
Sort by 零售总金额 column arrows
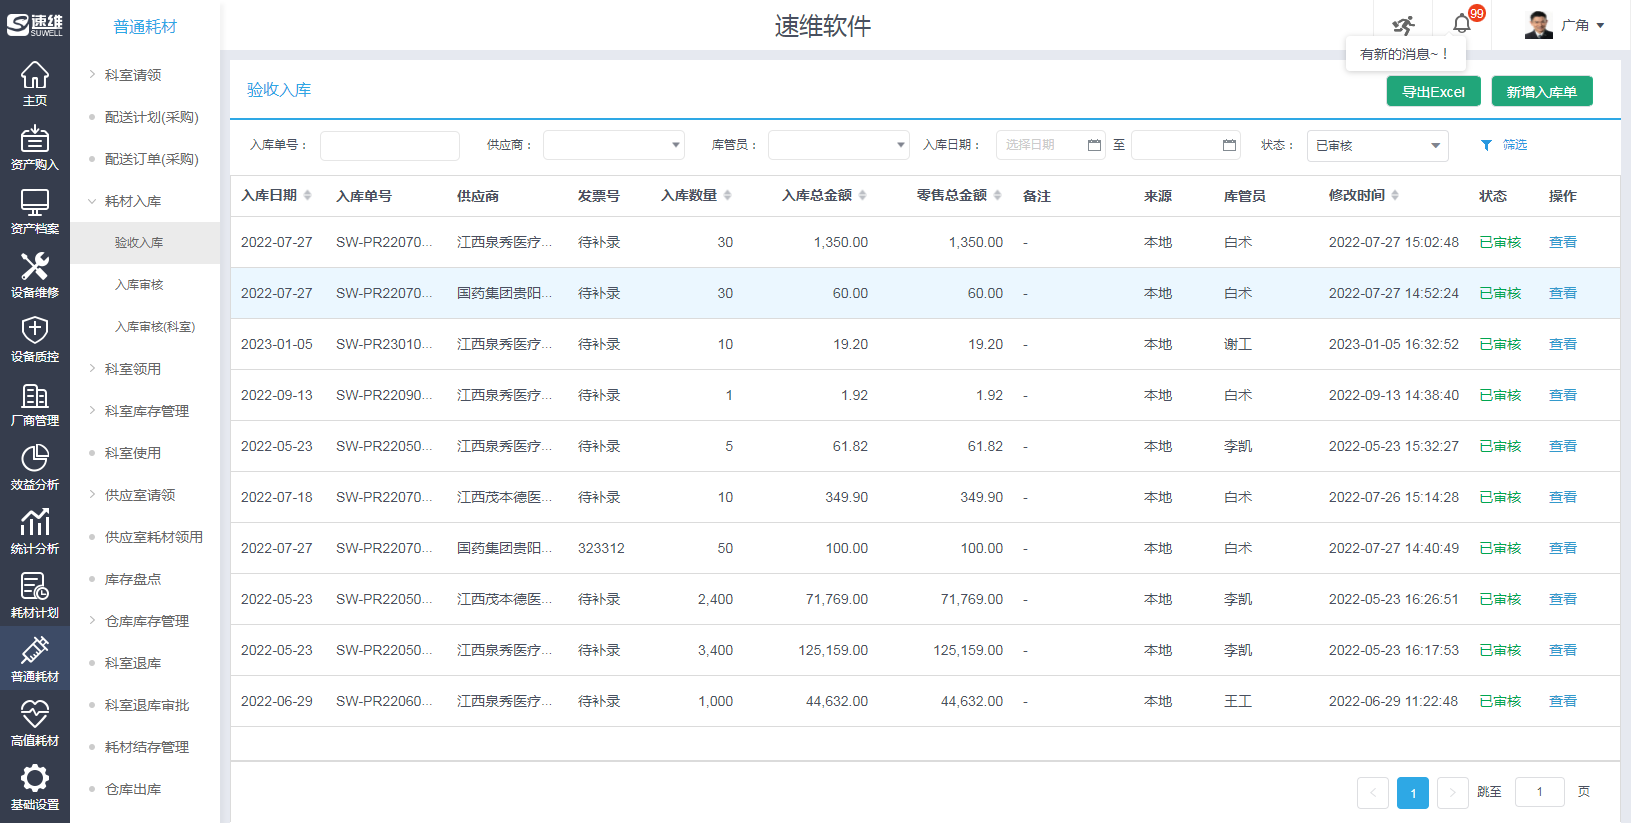[997, 195]
